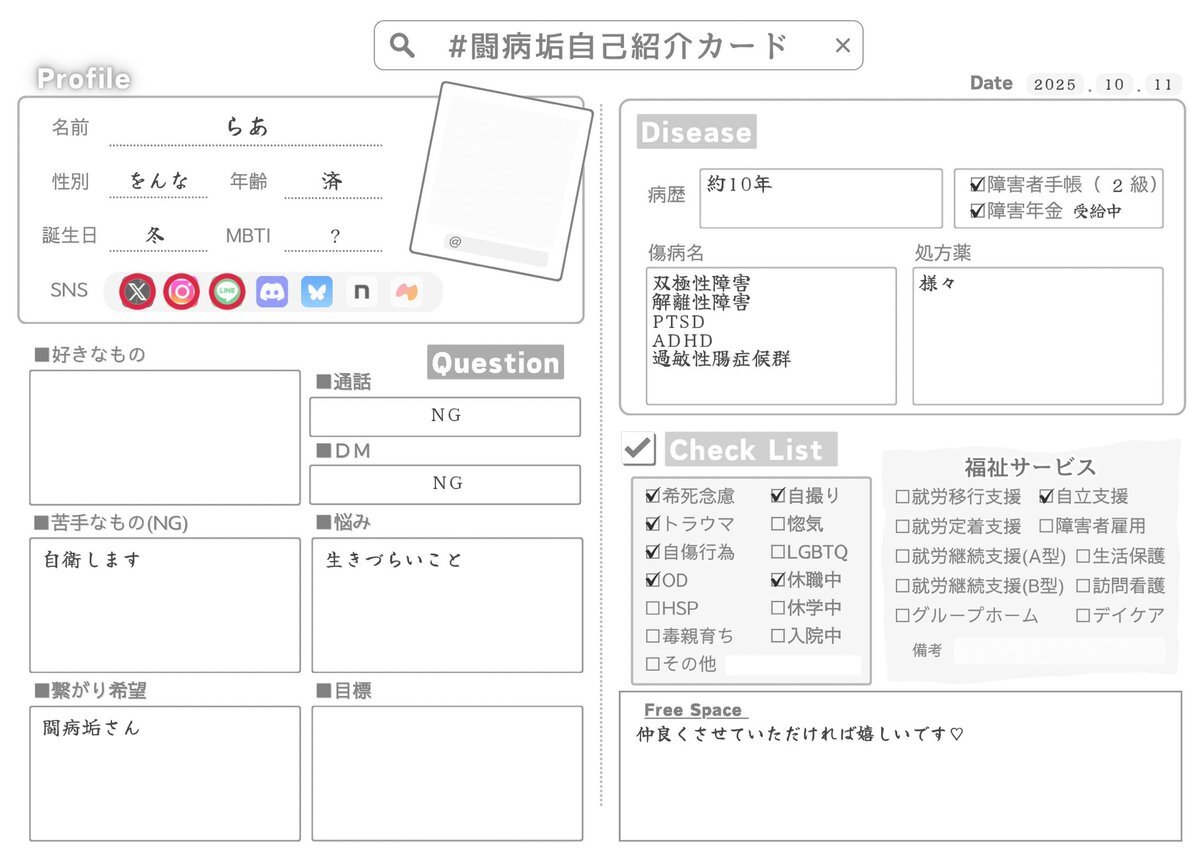Select the note 'n' icon

[361, 292]
